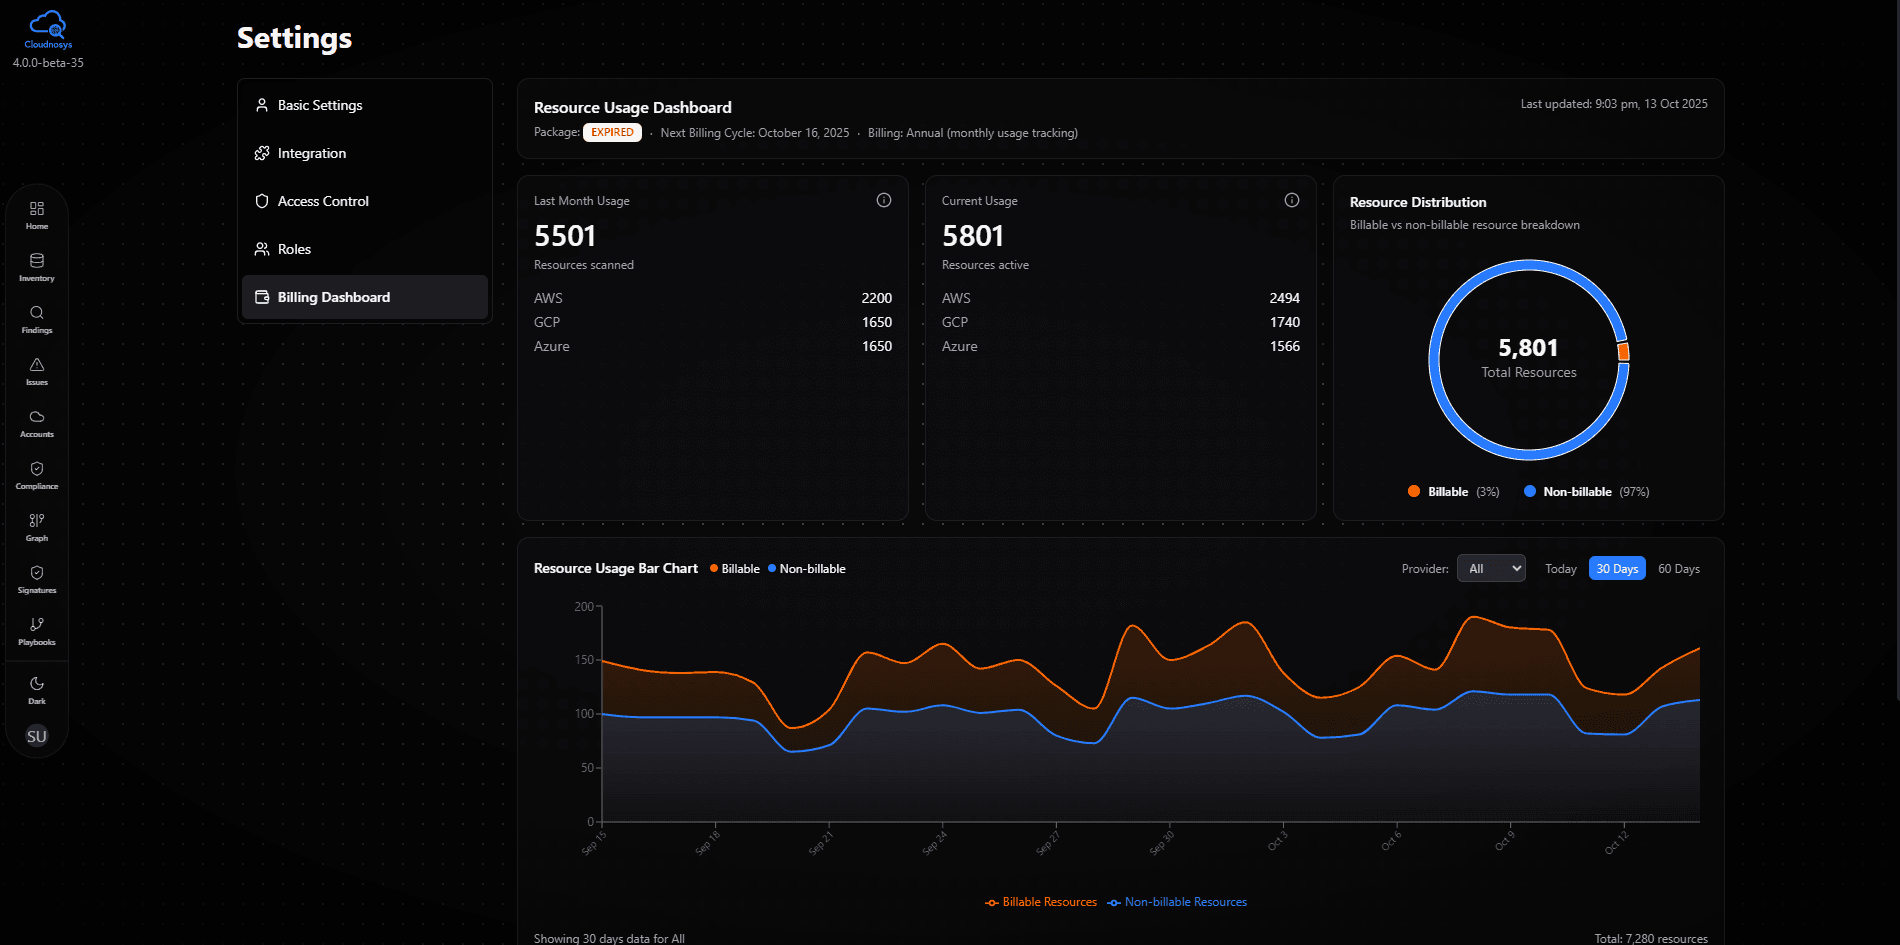The width and height of the screenshot is (1900, 945).
Task: Open the Roles settings label
Action: (x=294, y=249)
